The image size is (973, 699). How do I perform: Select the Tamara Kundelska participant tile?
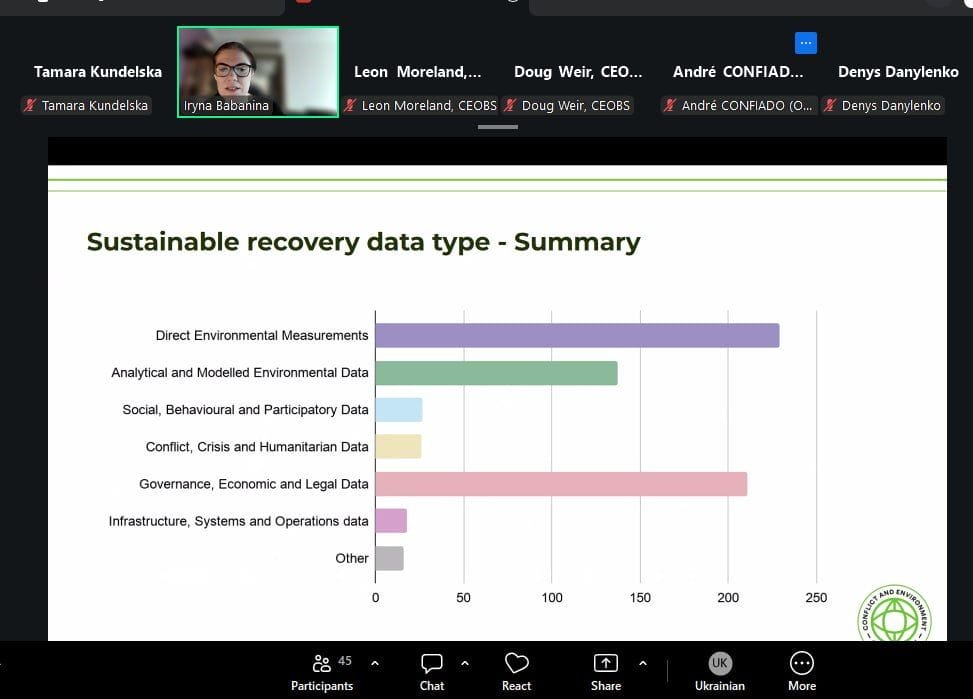click(x=97, y=72)
